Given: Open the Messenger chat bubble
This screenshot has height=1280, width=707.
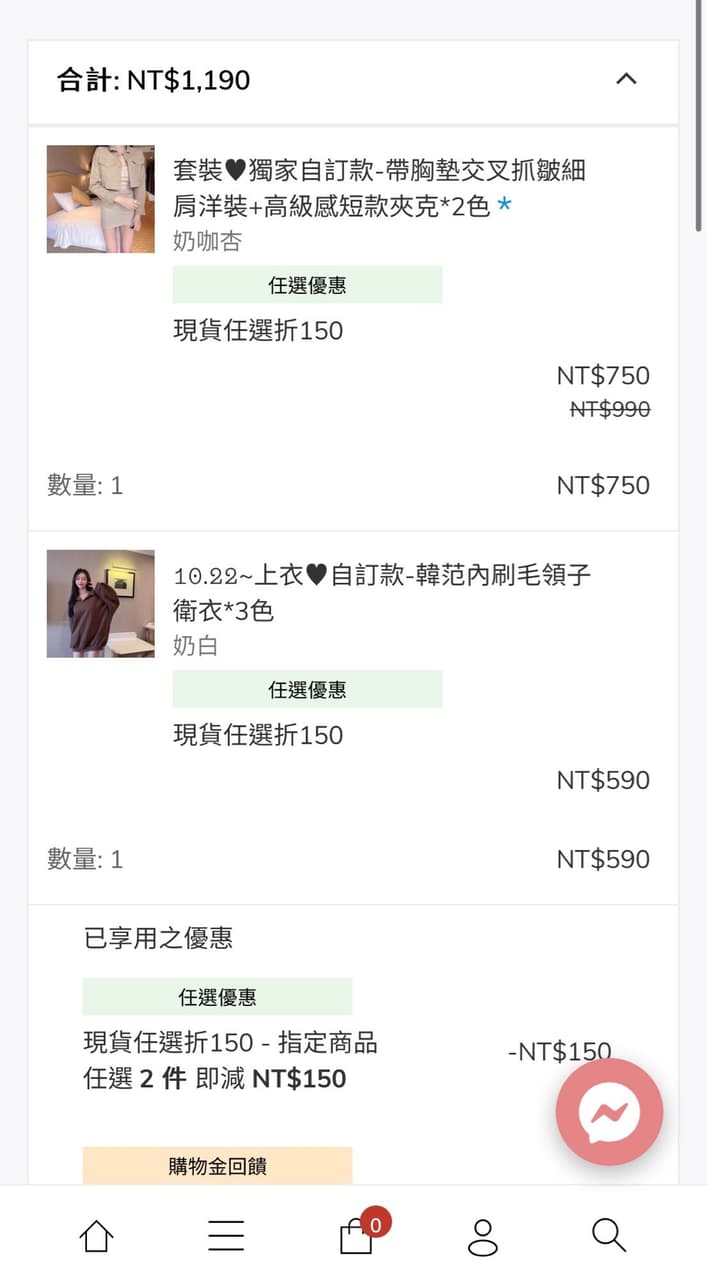Looking at the screenshot, I should [x=609, y=1111].
